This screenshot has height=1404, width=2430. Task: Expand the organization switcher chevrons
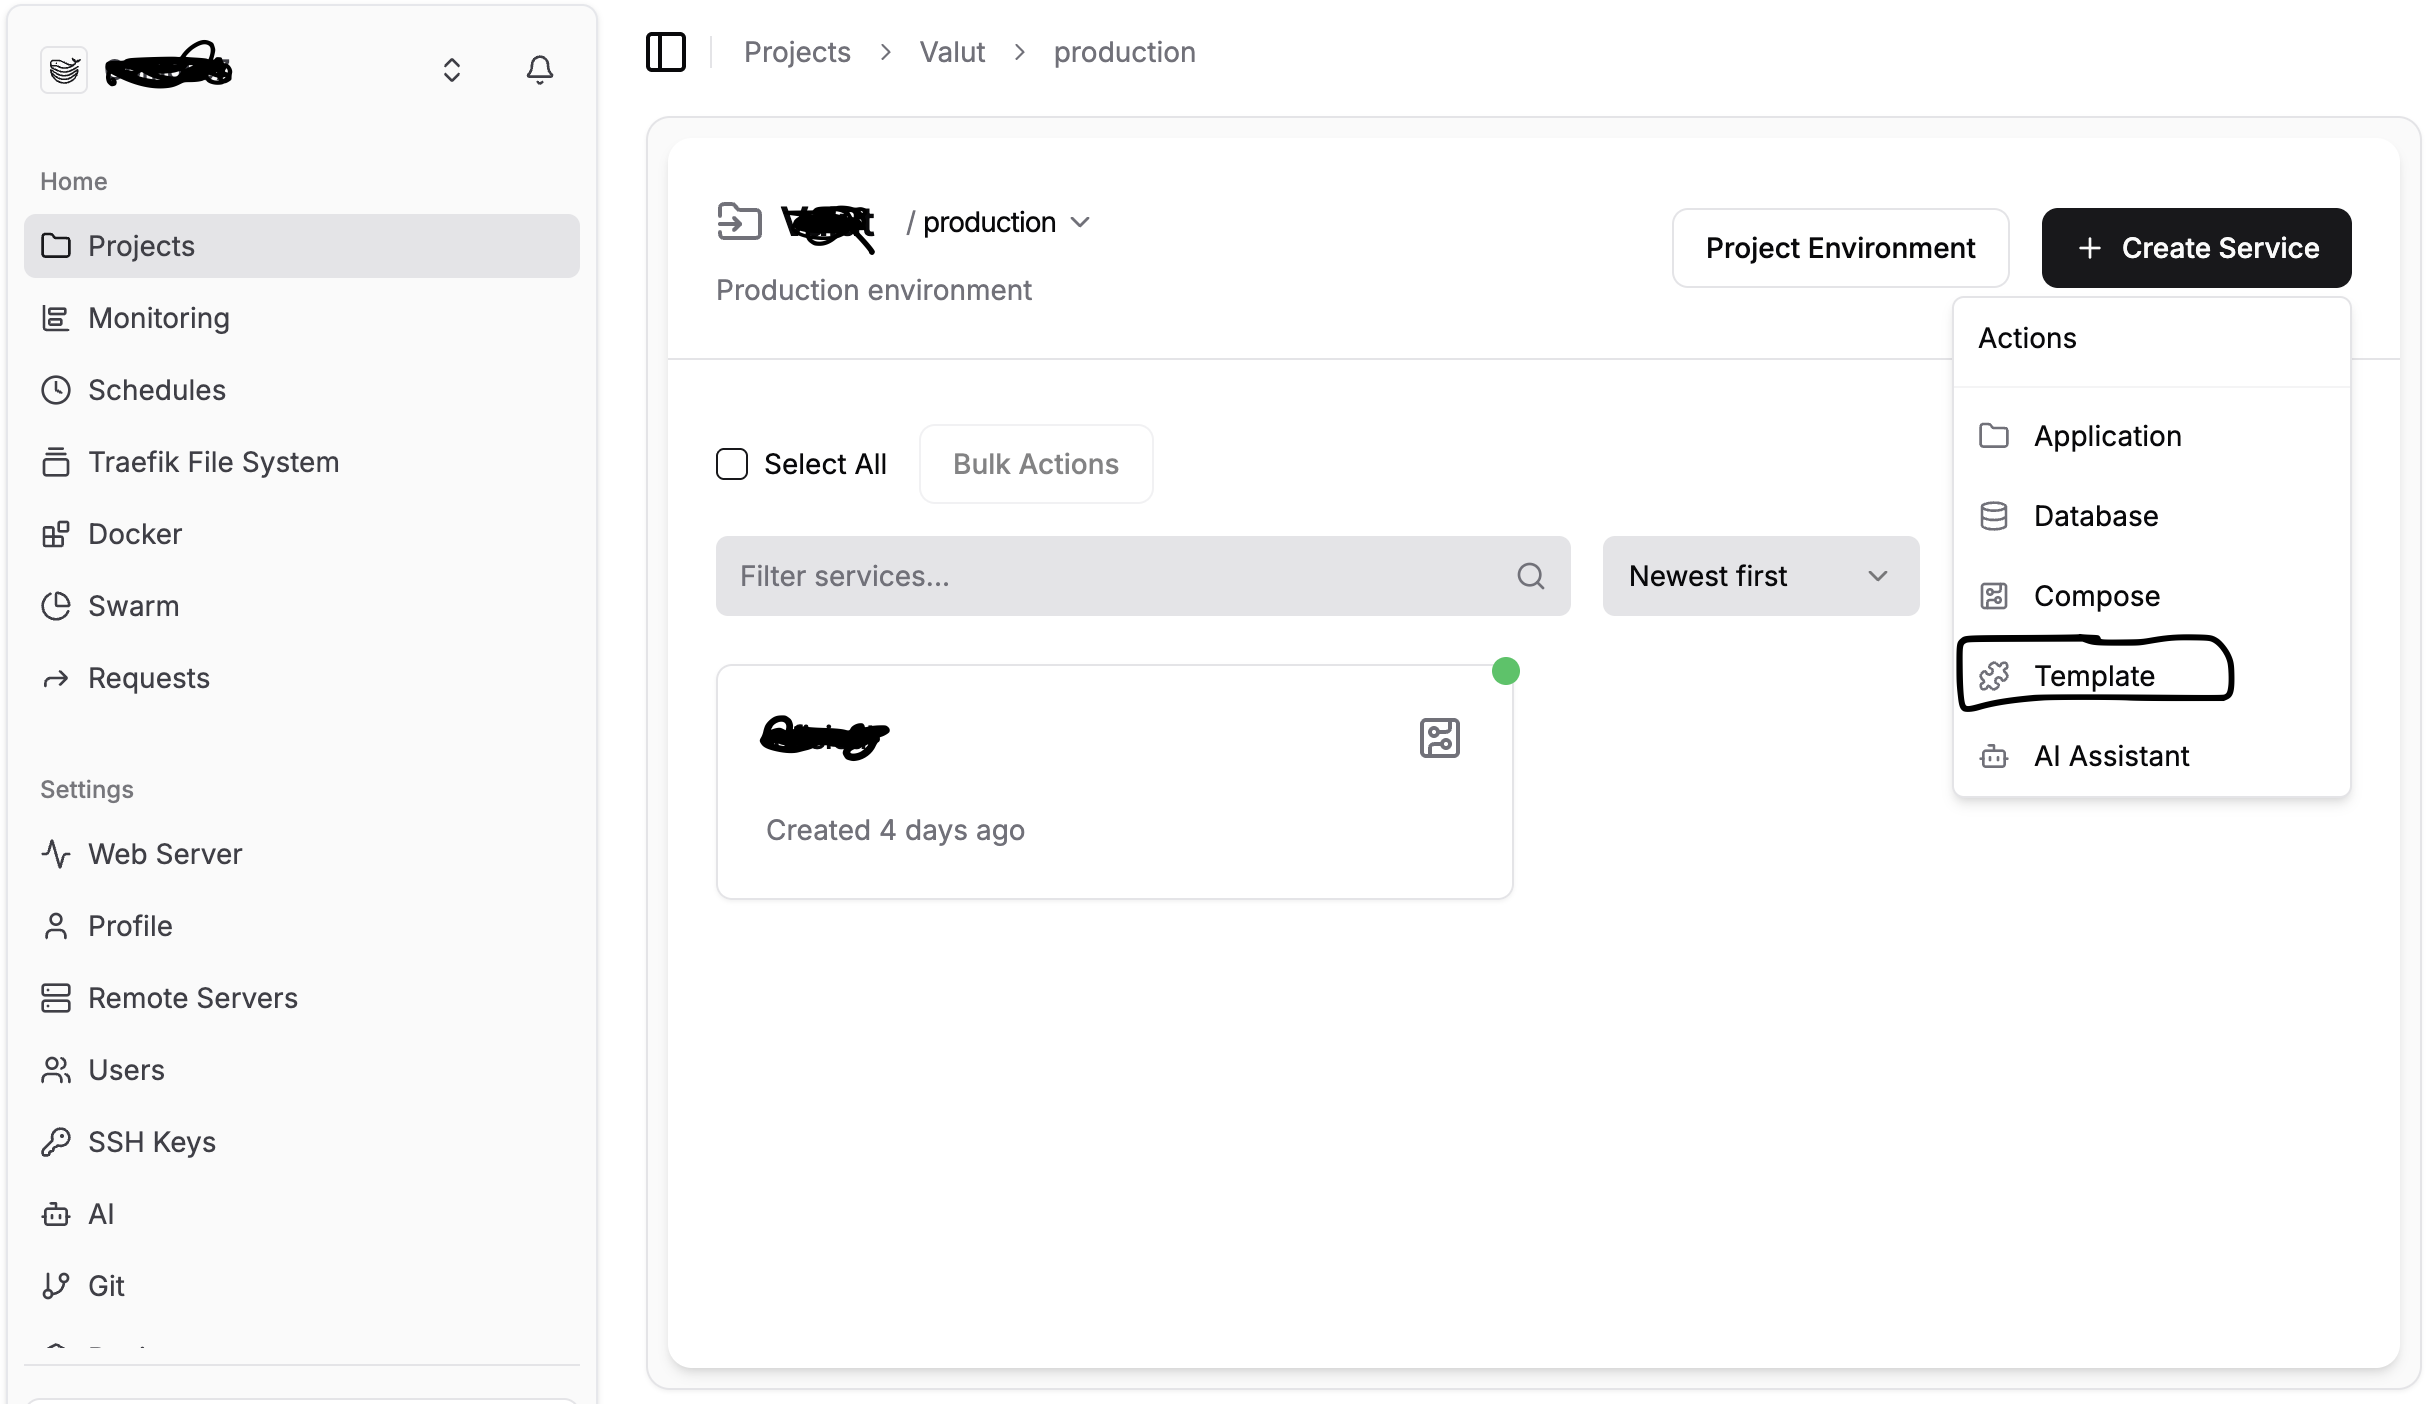click(452, 69)
